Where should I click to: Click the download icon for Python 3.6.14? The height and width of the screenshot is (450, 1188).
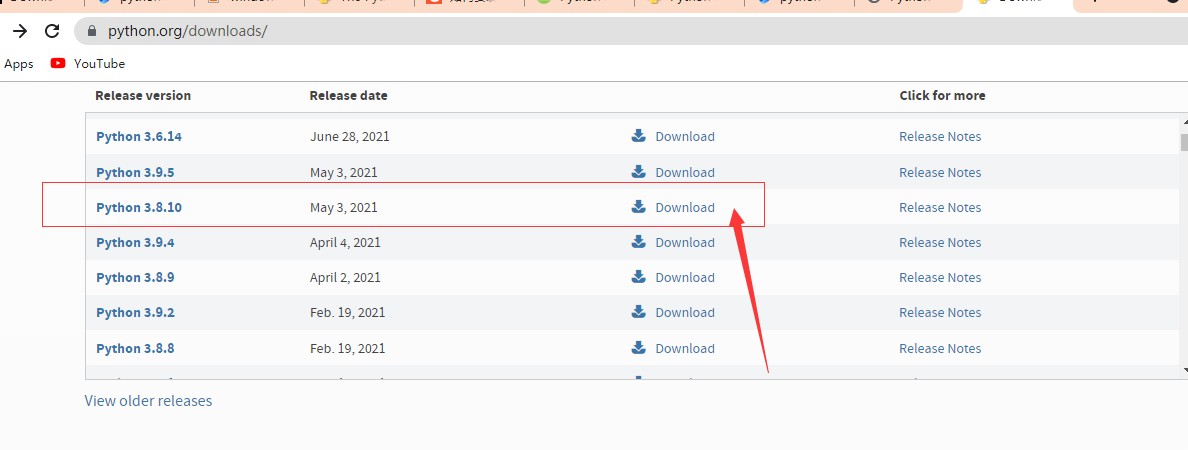click(639, 136)
